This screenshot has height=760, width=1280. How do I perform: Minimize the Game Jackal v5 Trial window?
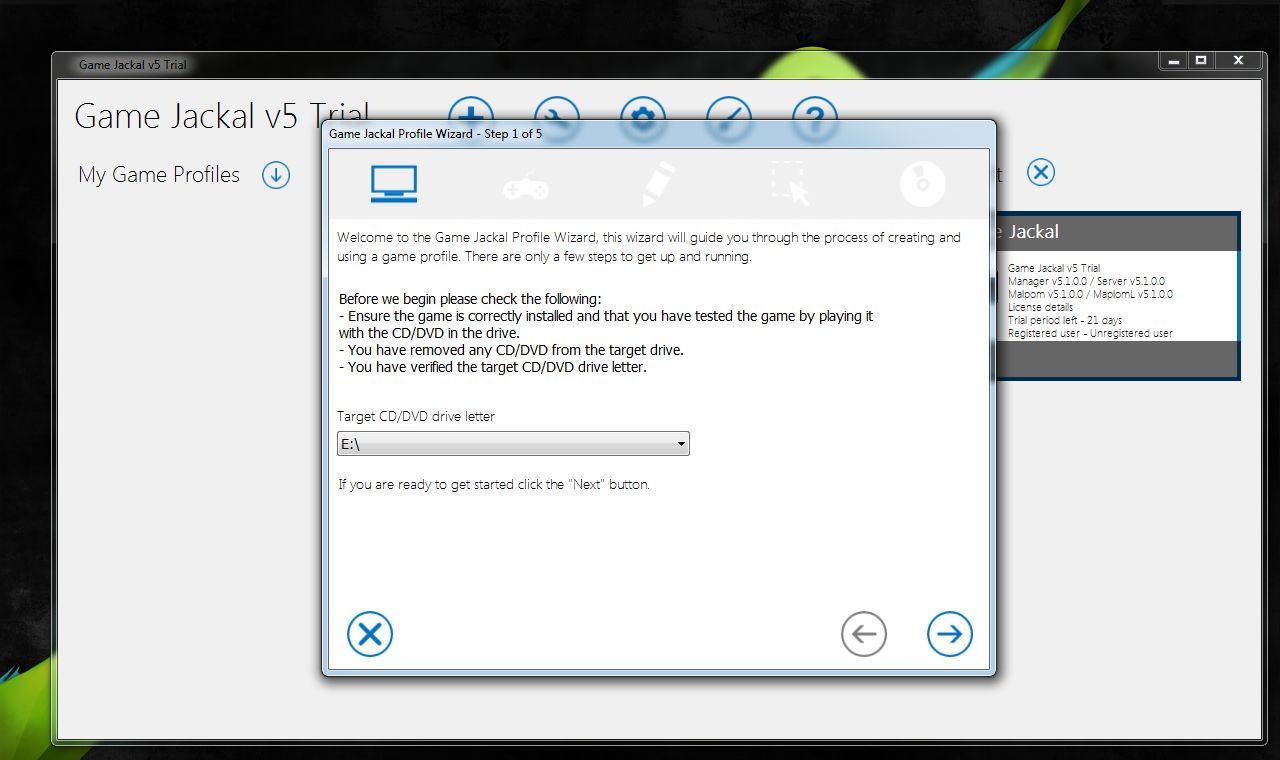pyautogui.click(x=1174, y=61)
